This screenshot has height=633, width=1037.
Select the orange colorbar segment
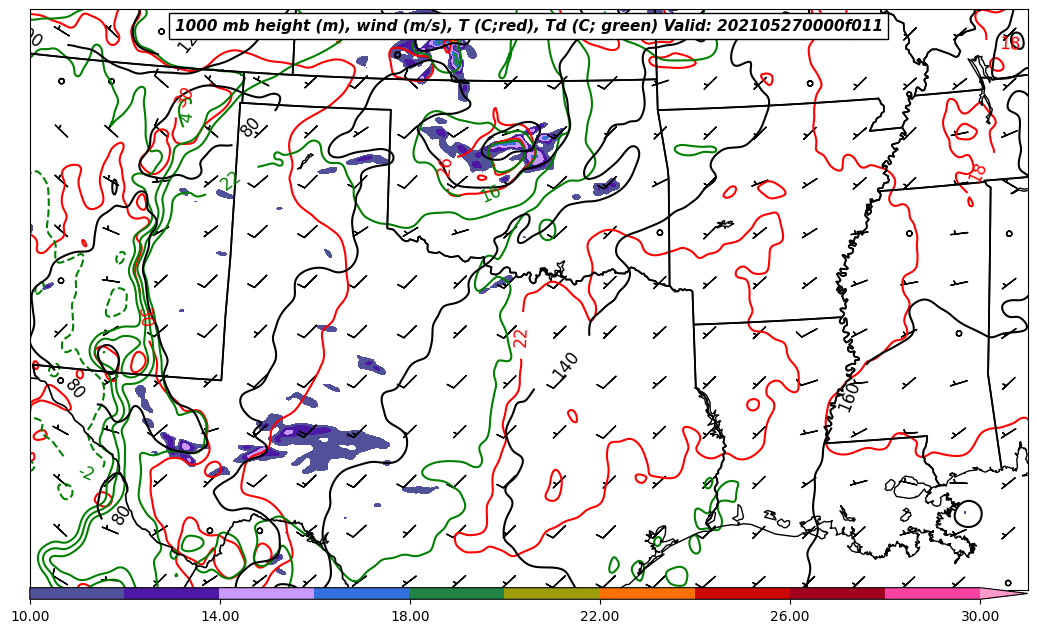click(647, 593)
